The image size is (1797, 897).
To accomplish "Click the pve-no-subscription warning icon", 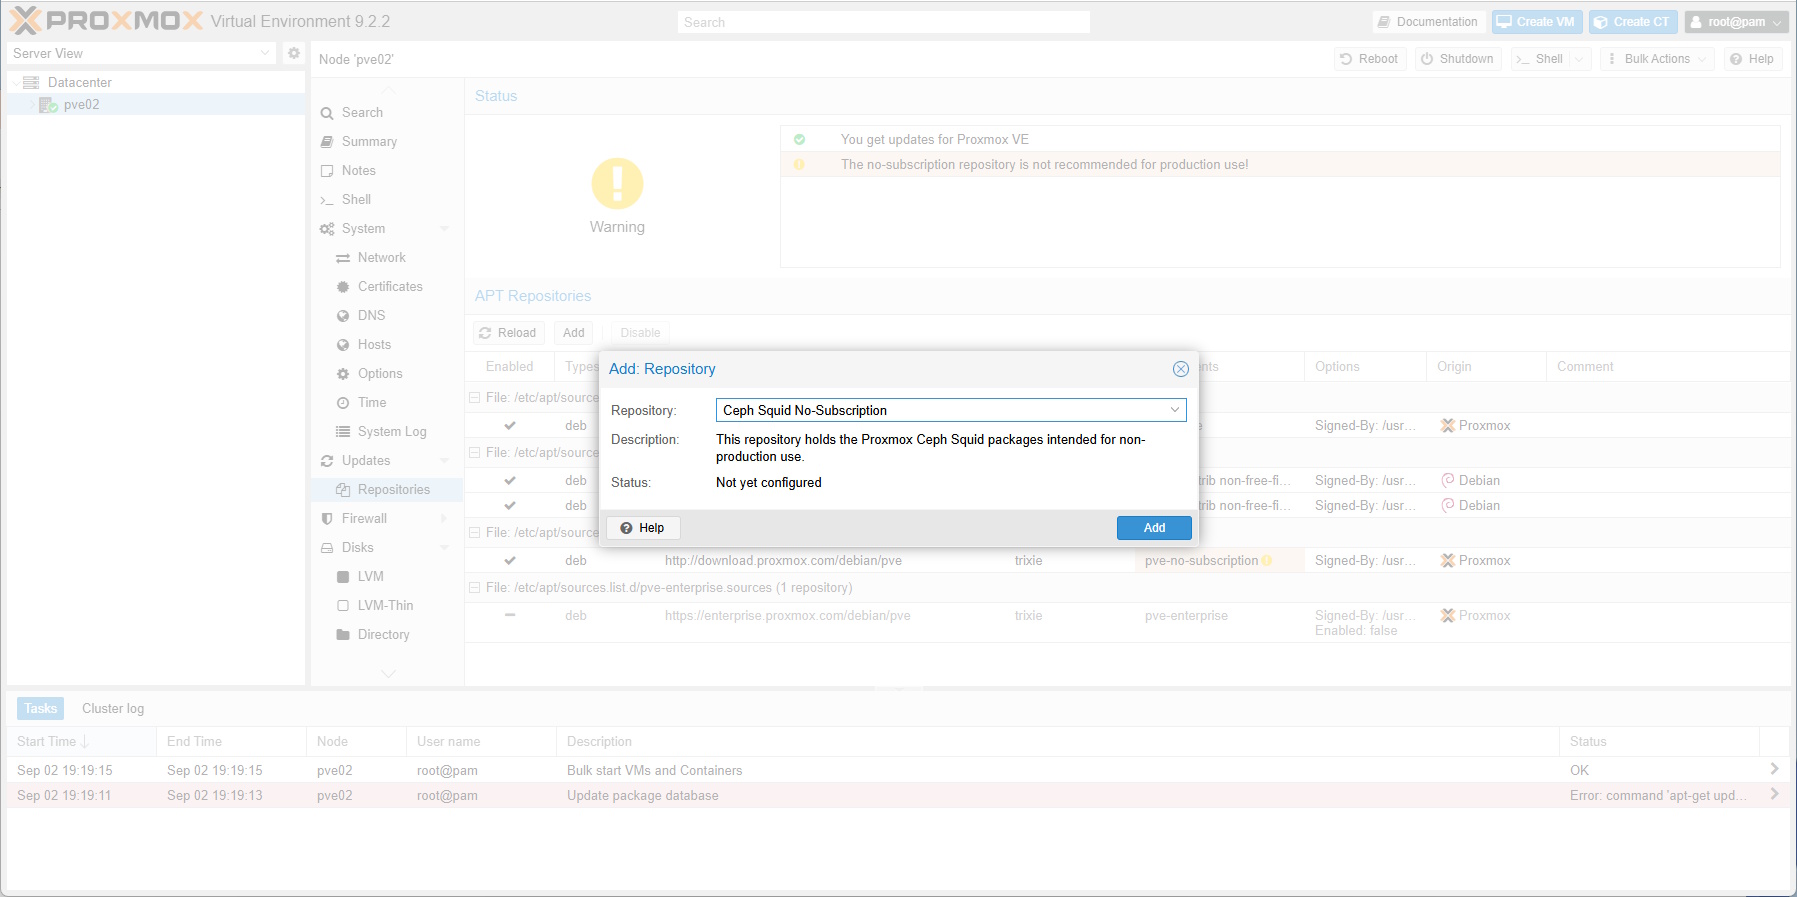I will 1267,561.
